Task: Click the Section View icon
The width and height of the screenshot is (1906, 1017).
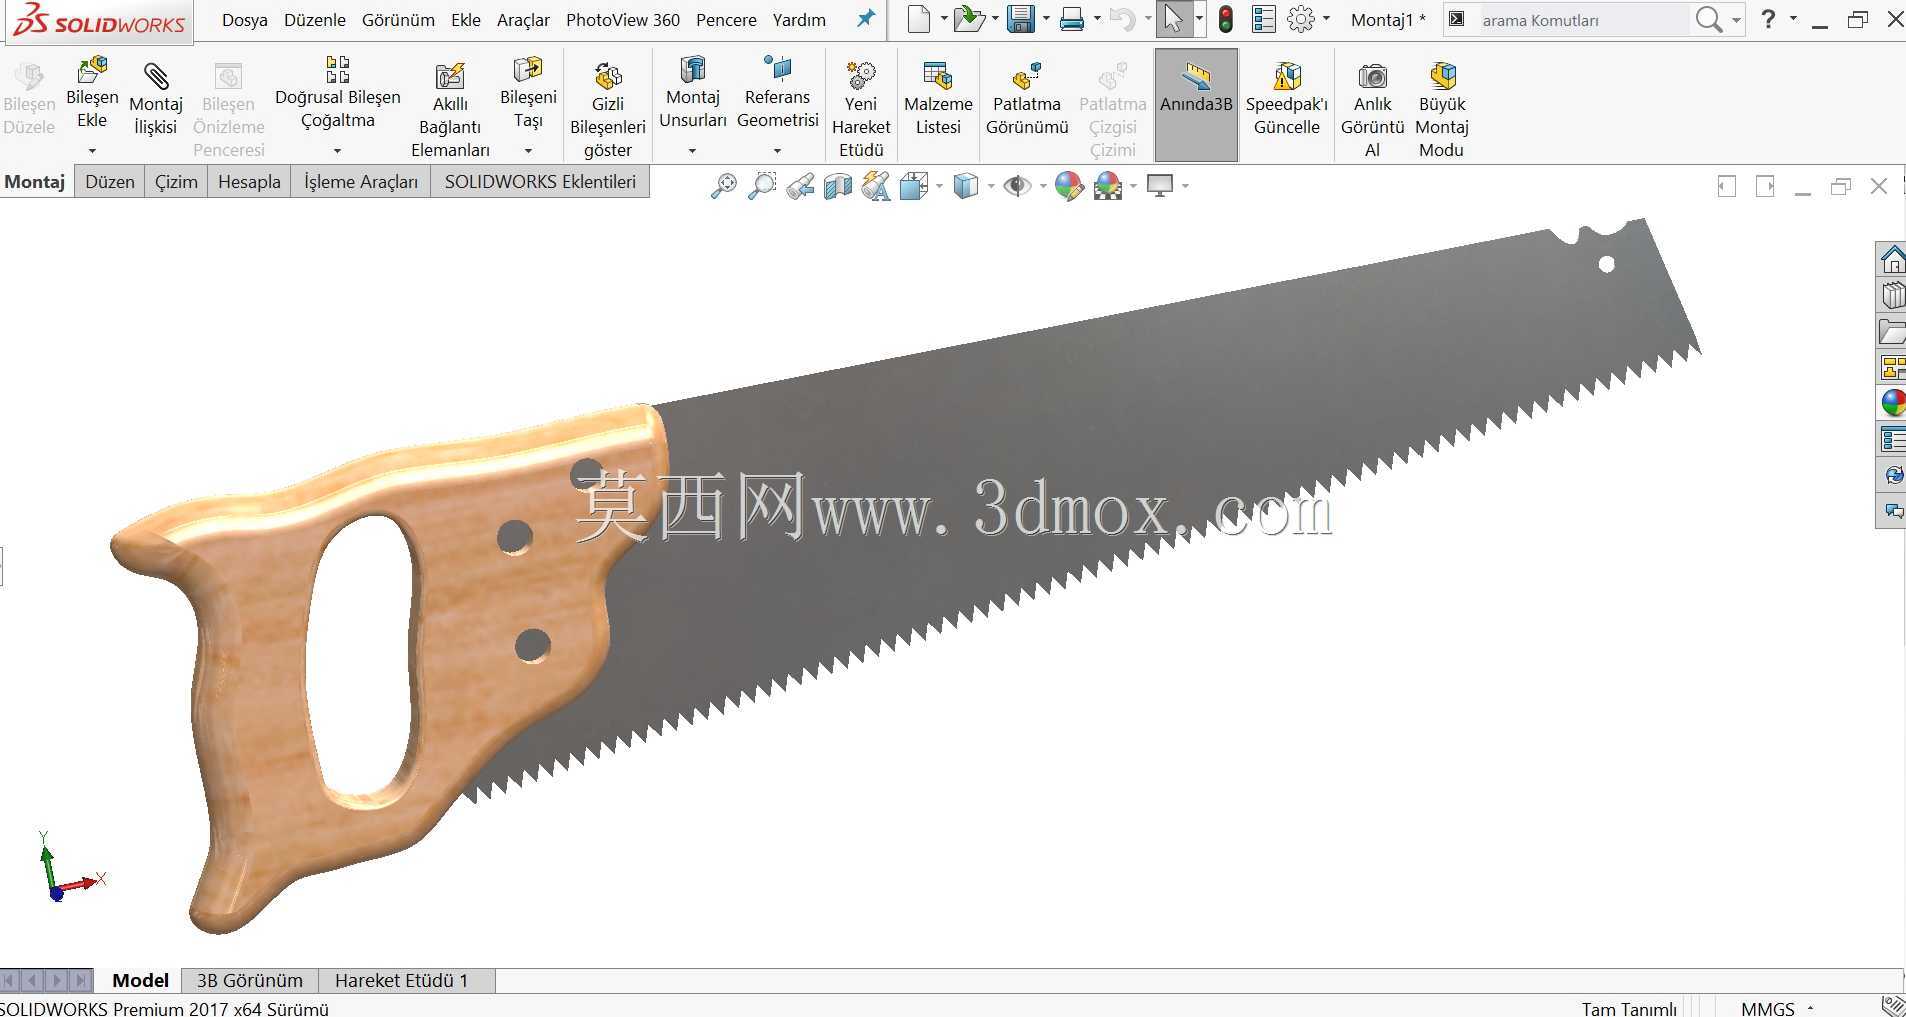Action: coord(838,186)
